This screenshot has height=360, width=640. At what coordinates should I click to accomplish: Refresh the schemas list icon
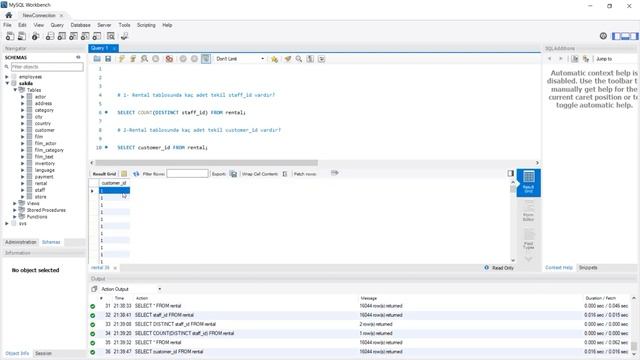pos(78,58)
